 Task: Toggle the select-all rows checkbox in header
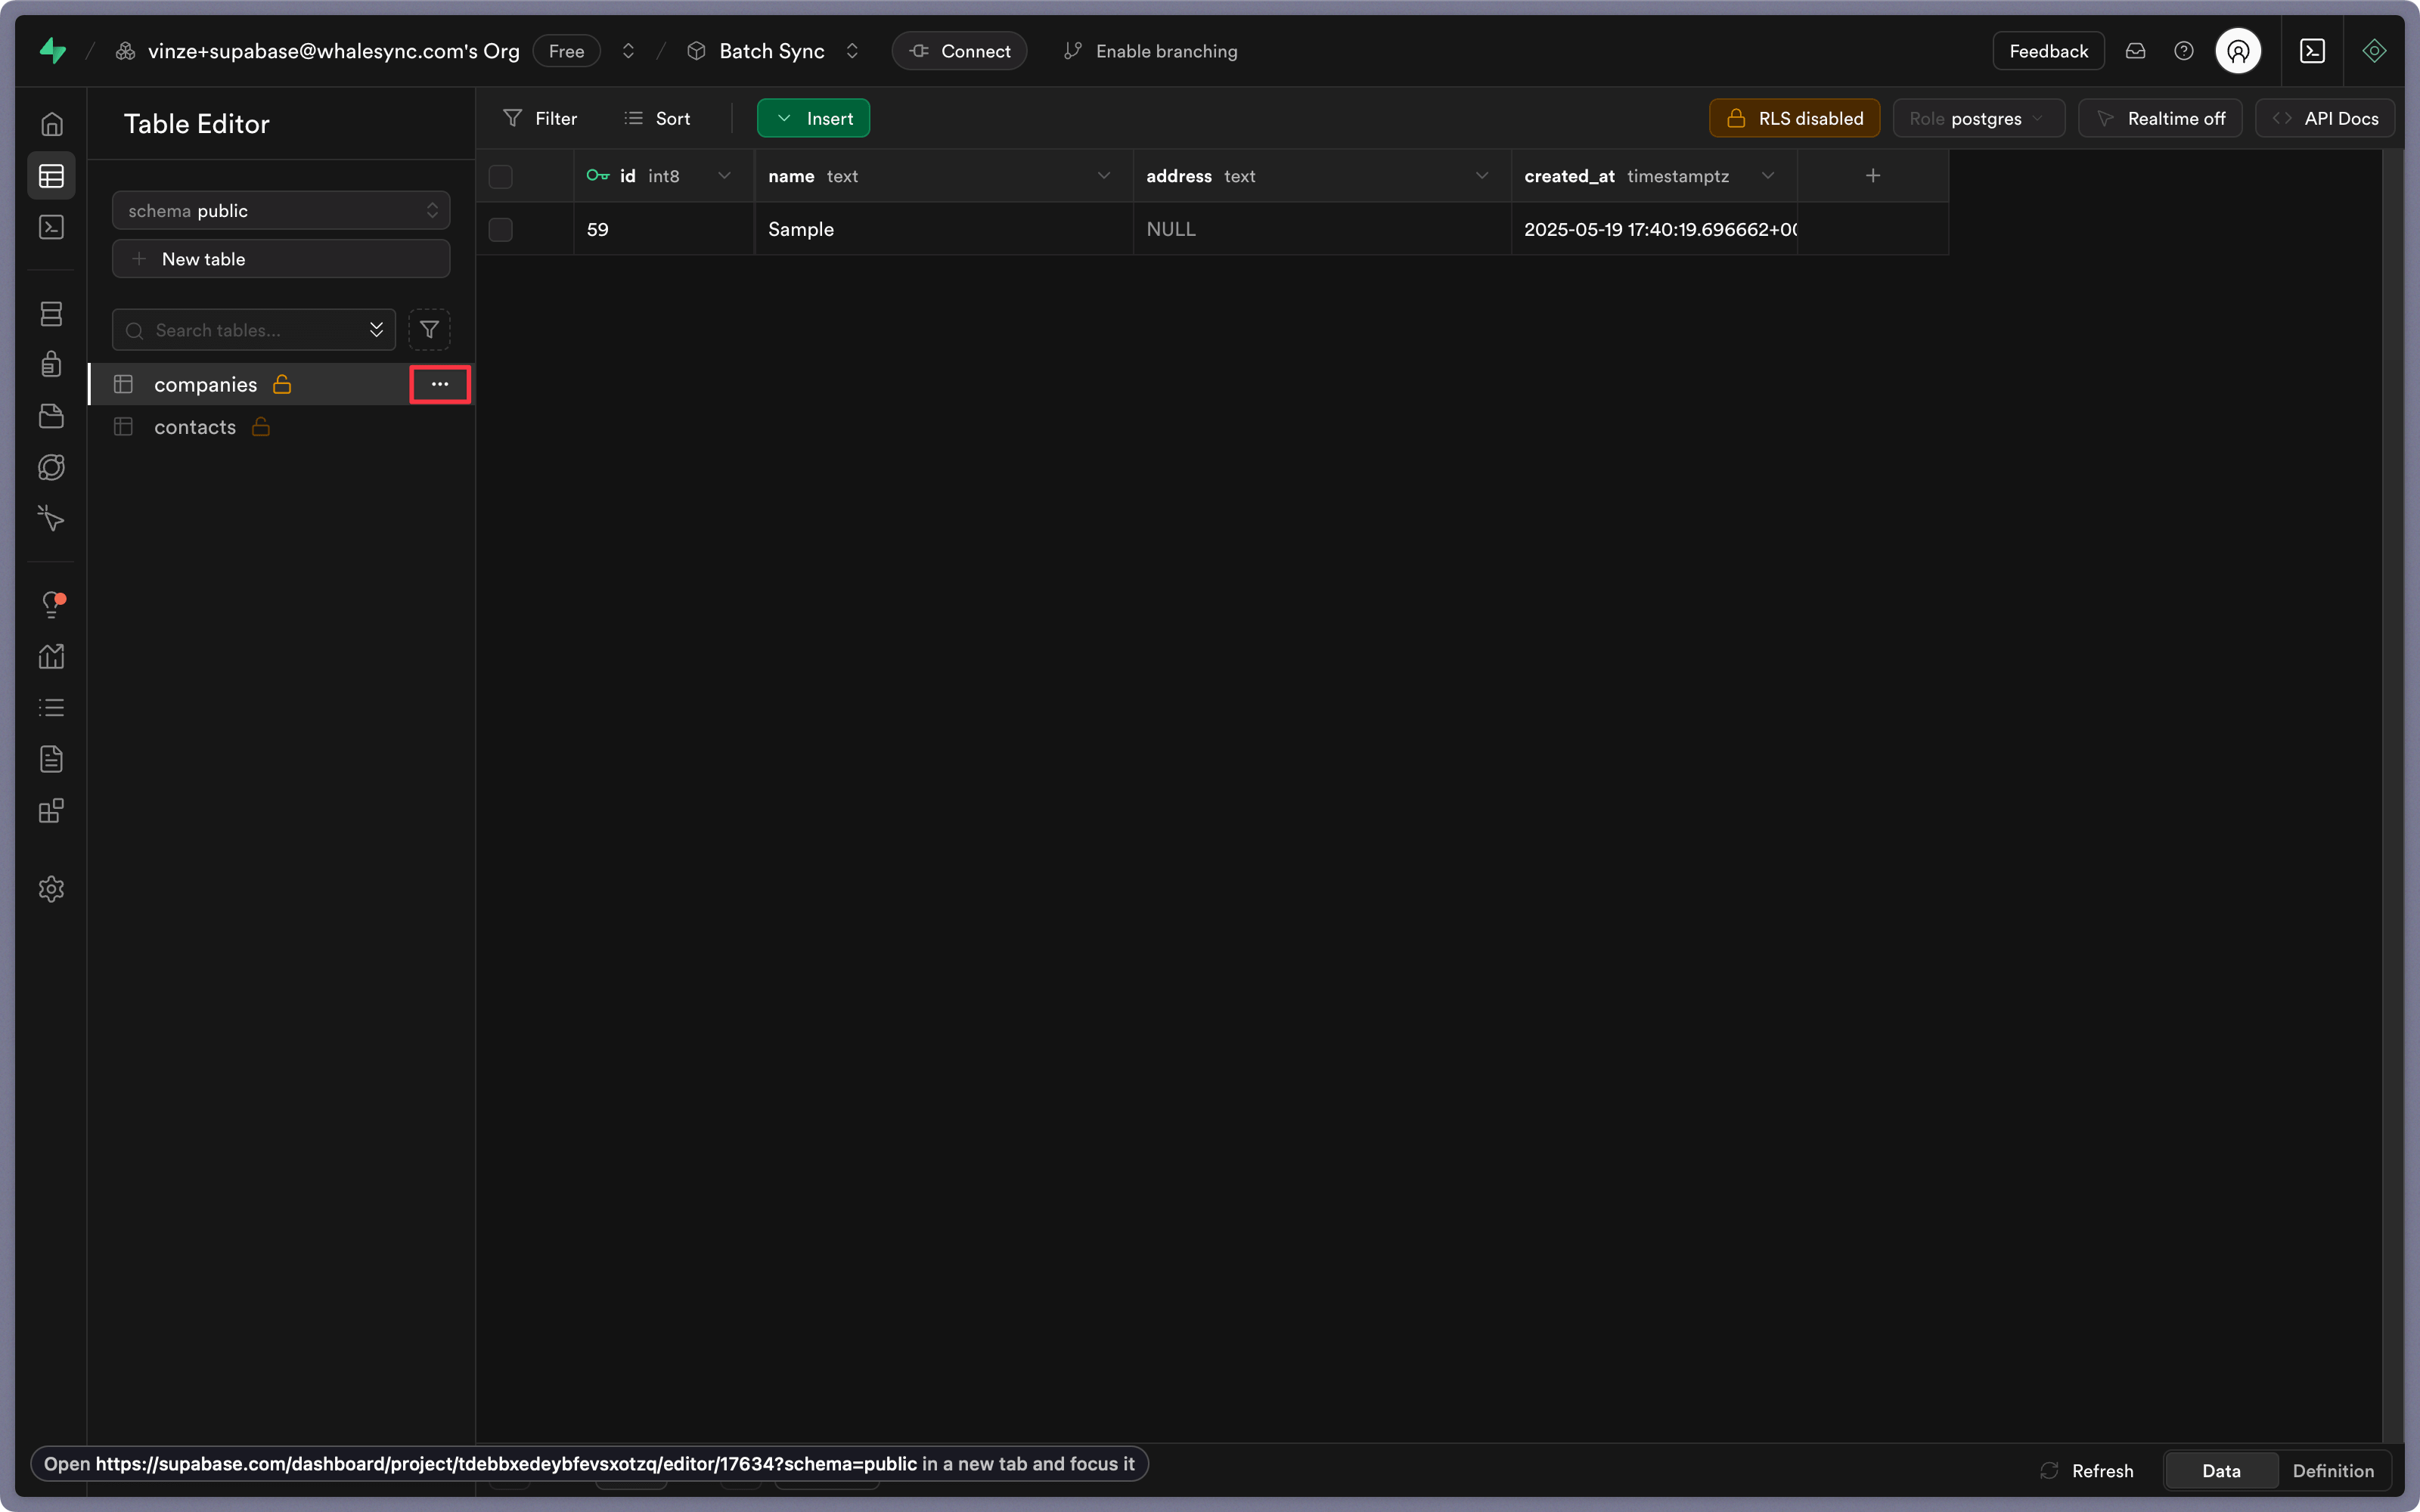pyautogui.click(x=501, y=177)
